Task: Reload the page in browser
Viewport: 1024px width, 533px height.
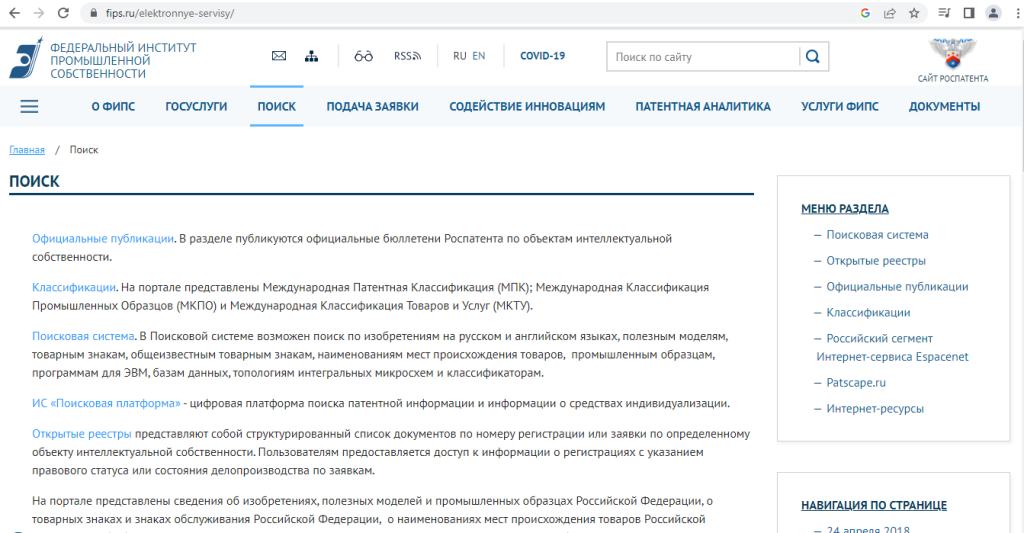Action: [x=63, y=13]
